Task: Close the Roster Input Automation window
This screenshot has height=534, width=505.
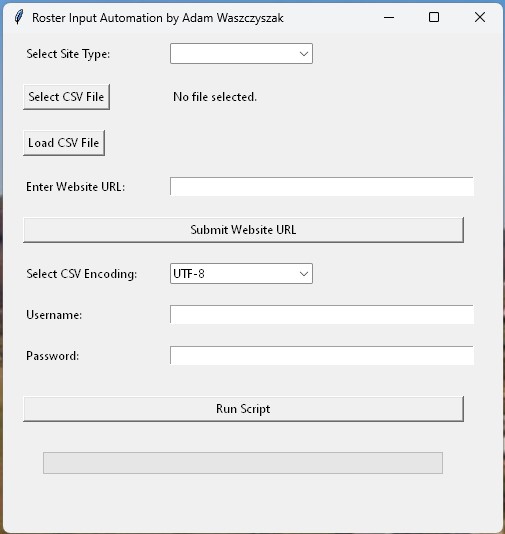Action: (x=480, y=17)
